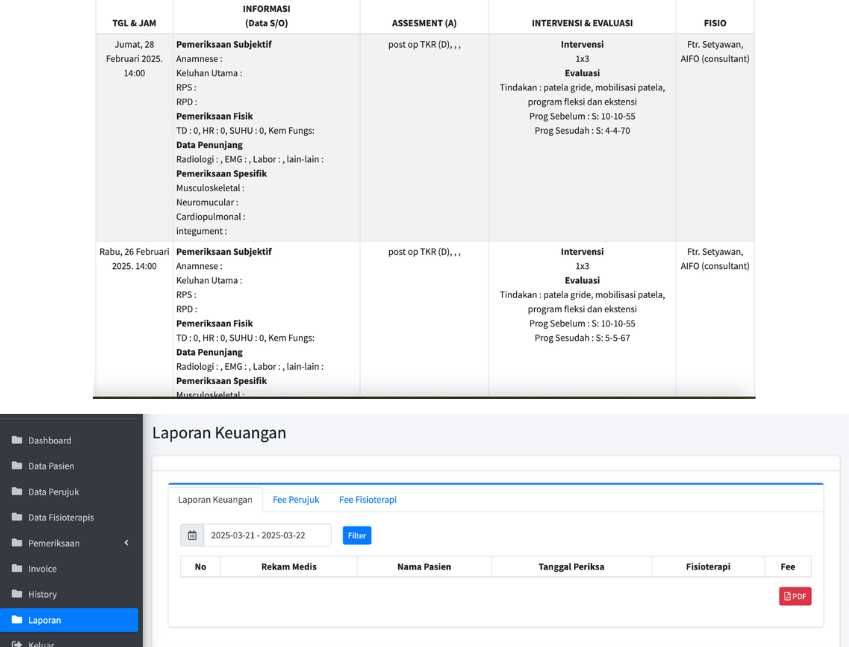Select the Laporan Keuangan tab
849x647 pixels.
click(x=215, y=499)
